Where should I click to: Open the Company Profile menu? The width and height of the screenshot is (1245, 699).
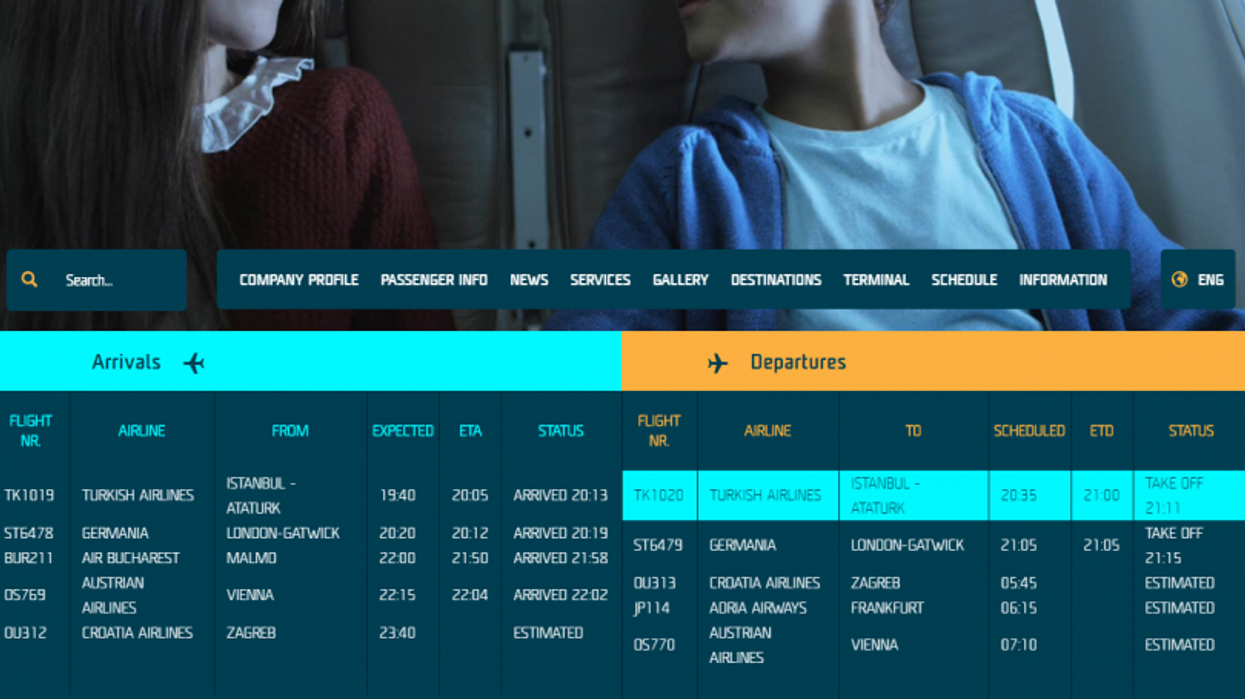pyautogui.click(x=298, y=280)
